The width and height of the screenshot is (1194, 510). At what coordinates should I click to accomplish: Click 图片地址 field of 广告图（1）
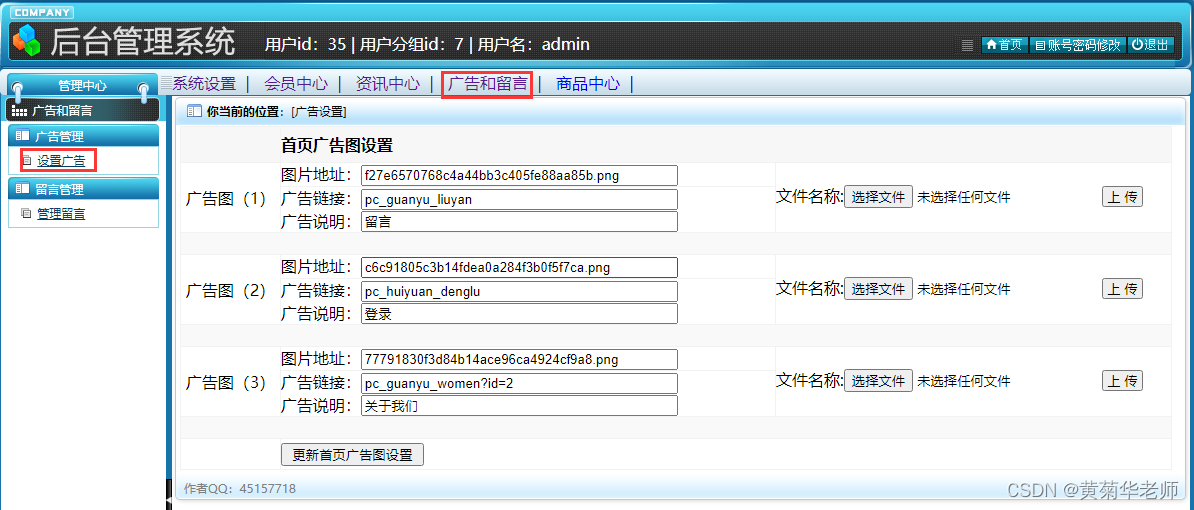(519, 175)
